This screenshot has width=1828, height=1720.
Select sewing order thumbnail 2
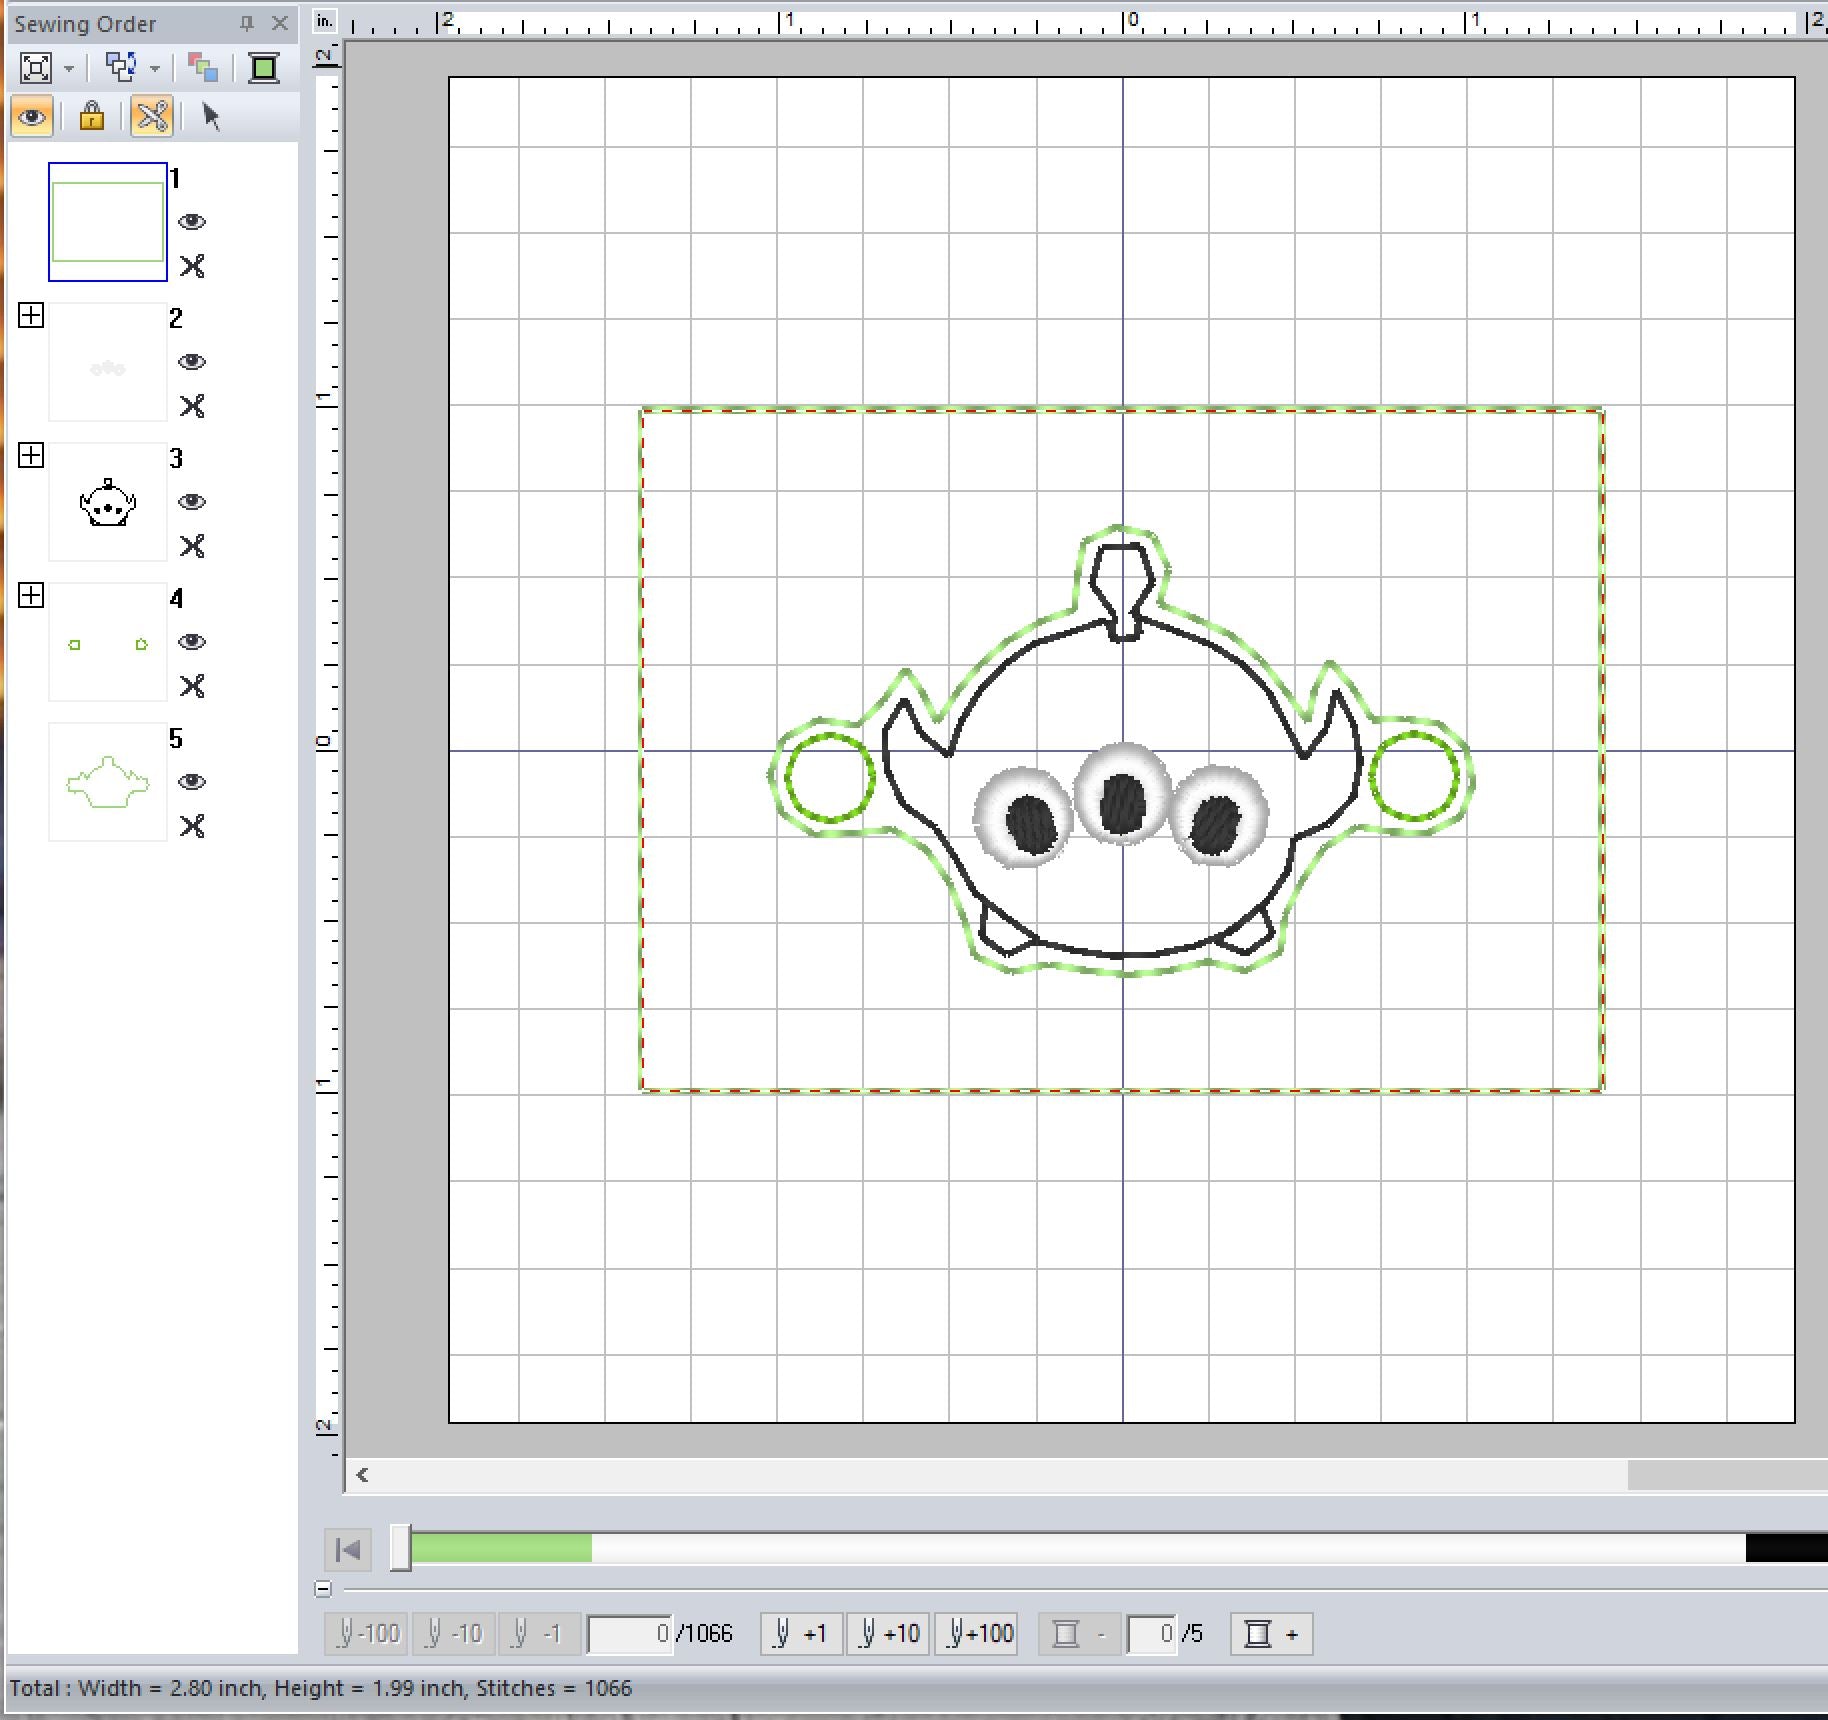point(108,362)
